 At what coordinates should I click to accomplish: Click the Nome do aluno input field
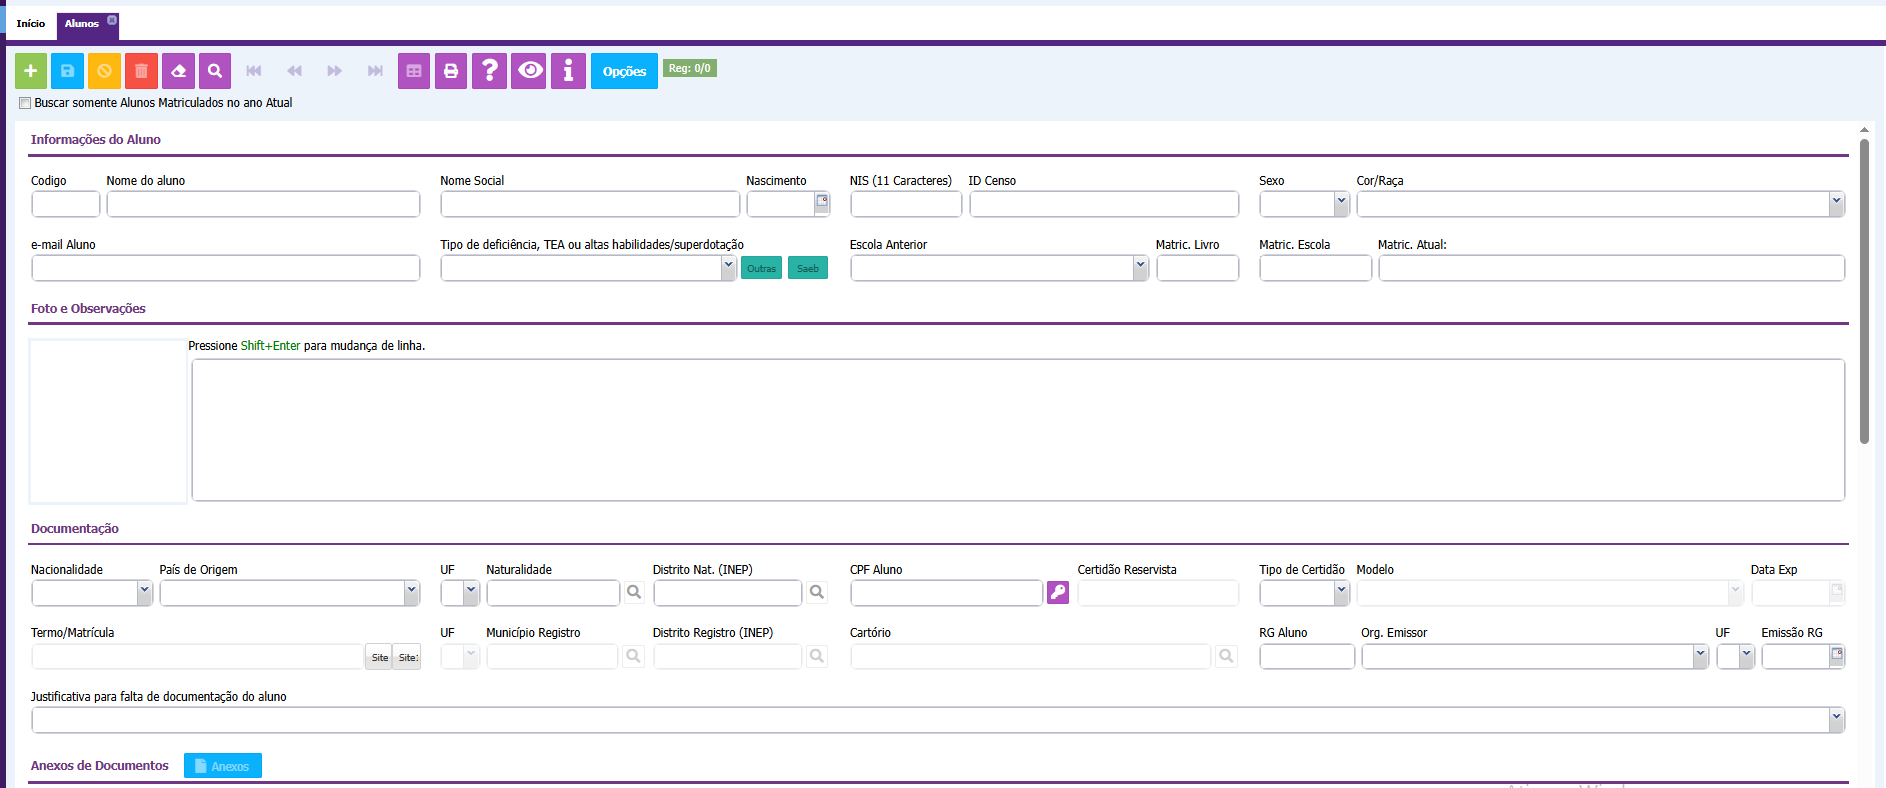coord(263,204)
